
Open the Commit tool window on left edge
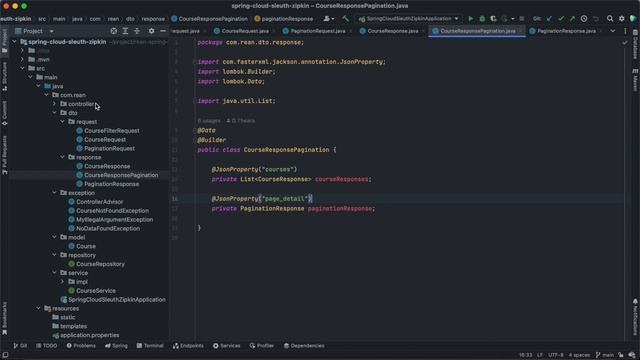tap(4, 113)
